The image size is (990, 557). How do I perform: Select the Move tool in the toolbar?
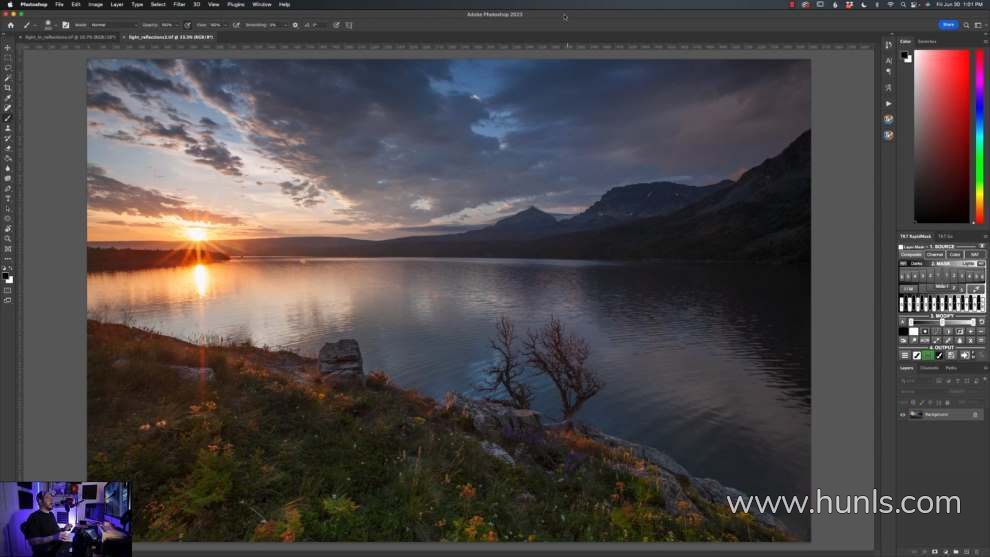point(8,48)
